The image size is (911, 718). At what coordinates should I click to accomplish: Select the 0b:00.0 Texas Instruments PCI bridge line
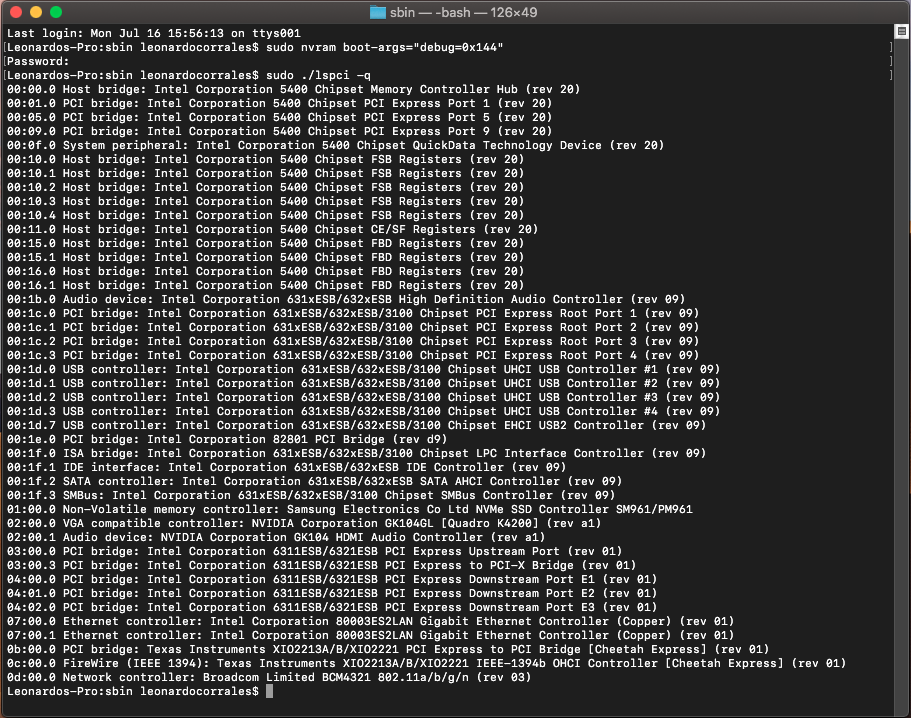click(x=388, y=649)
